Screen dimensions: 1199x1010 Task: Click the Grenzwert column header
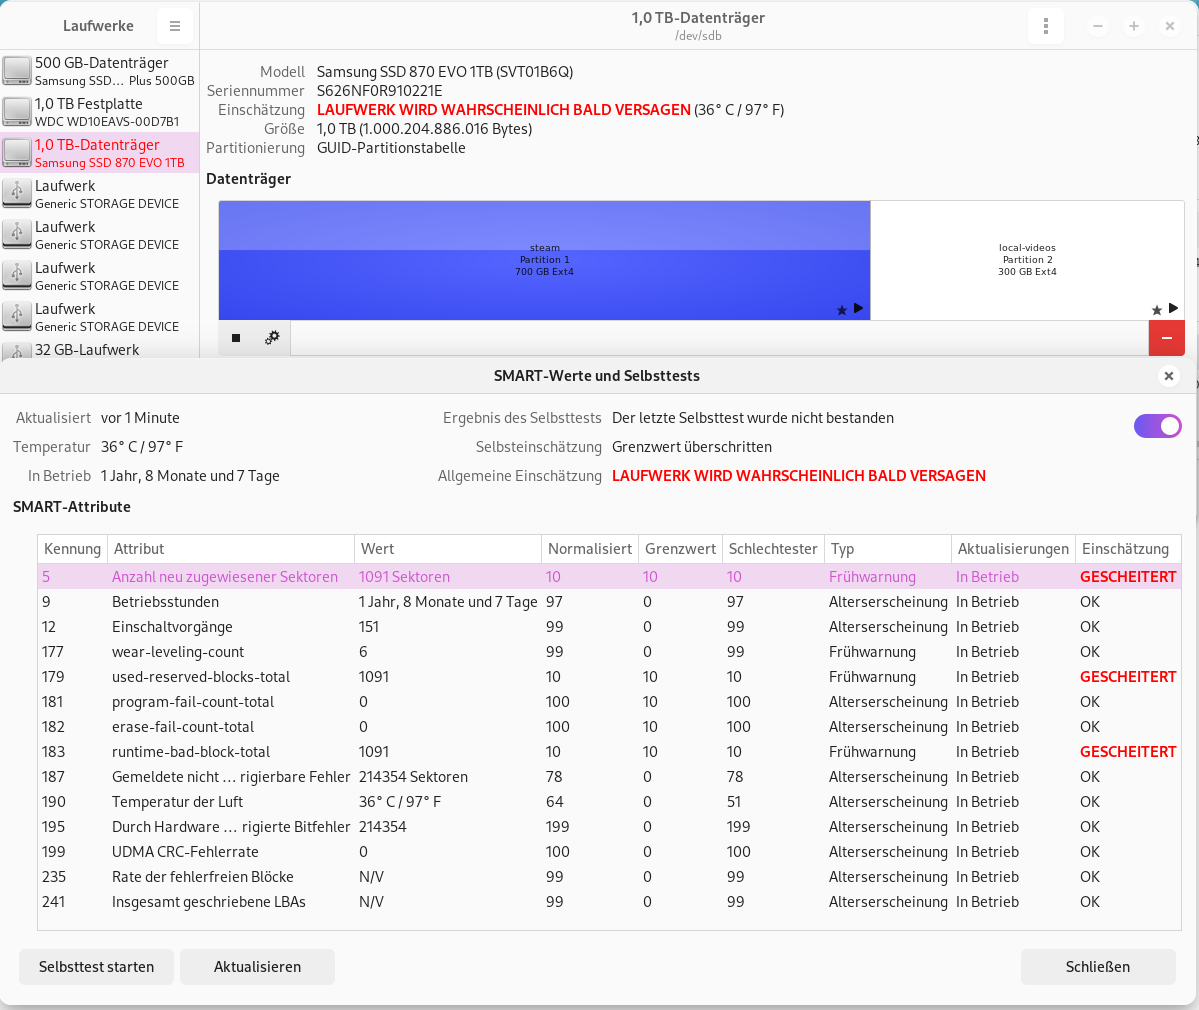[x=681, y=549]
